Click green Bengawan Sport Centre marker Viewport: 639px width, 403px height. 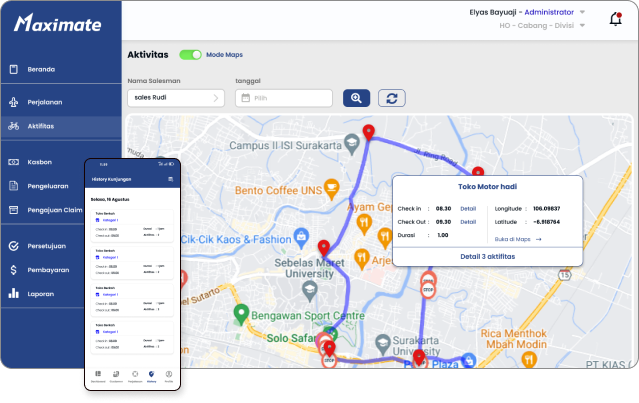pos(241,314)
